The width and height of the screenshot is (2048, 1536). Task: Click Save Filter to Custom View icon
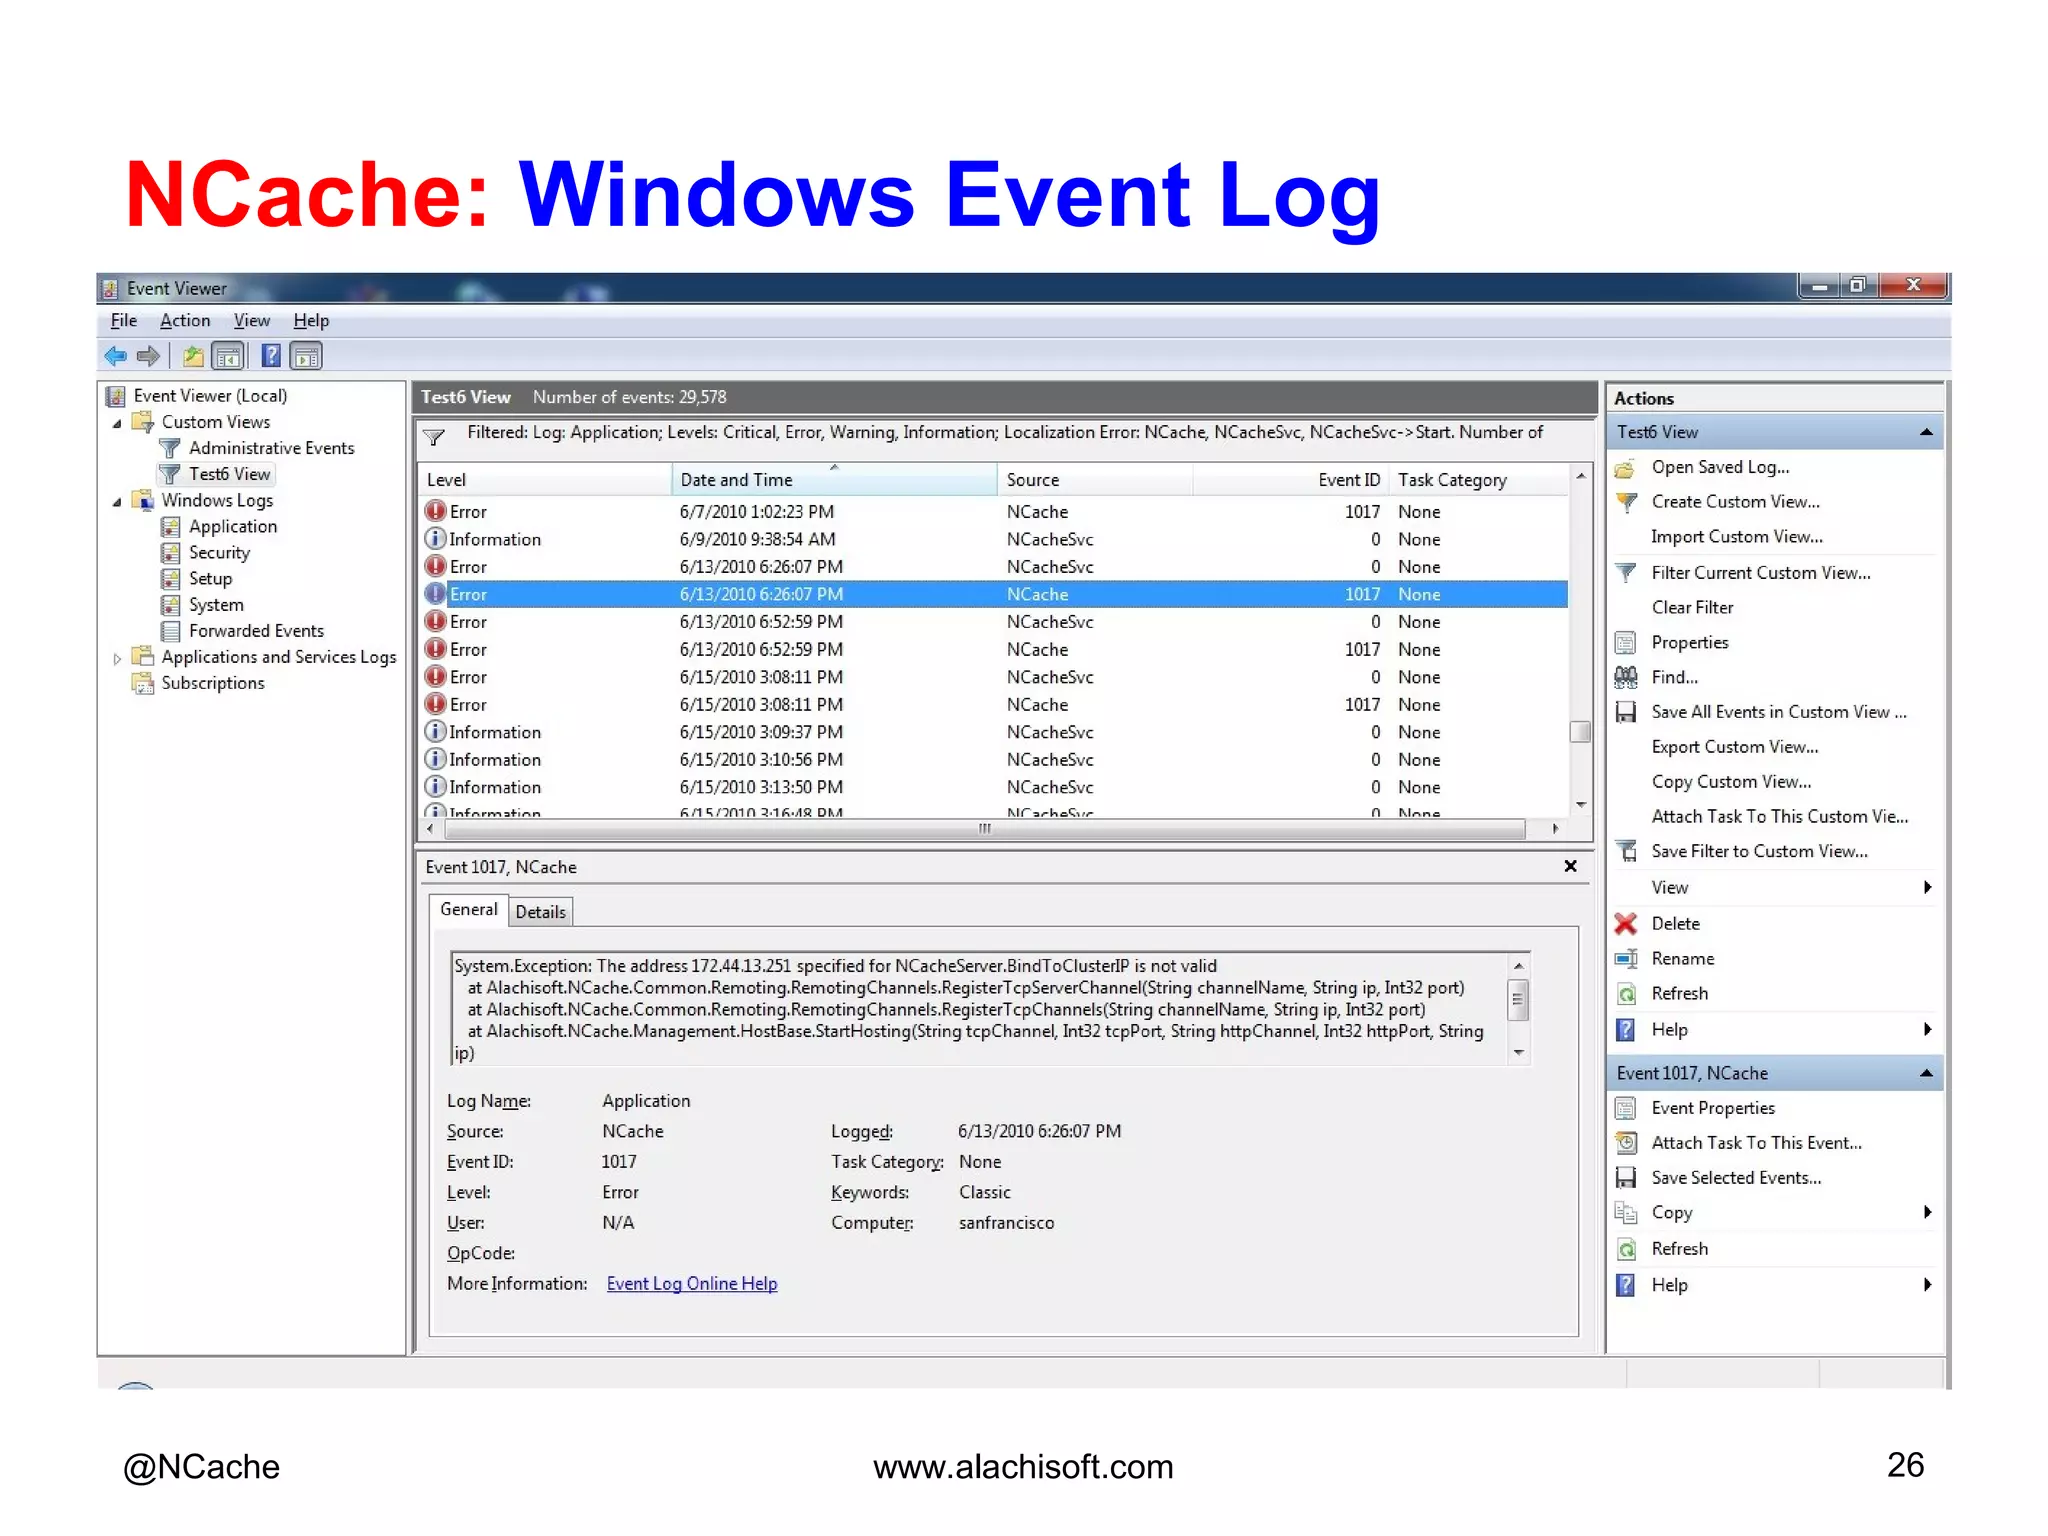click(1626, 852)
